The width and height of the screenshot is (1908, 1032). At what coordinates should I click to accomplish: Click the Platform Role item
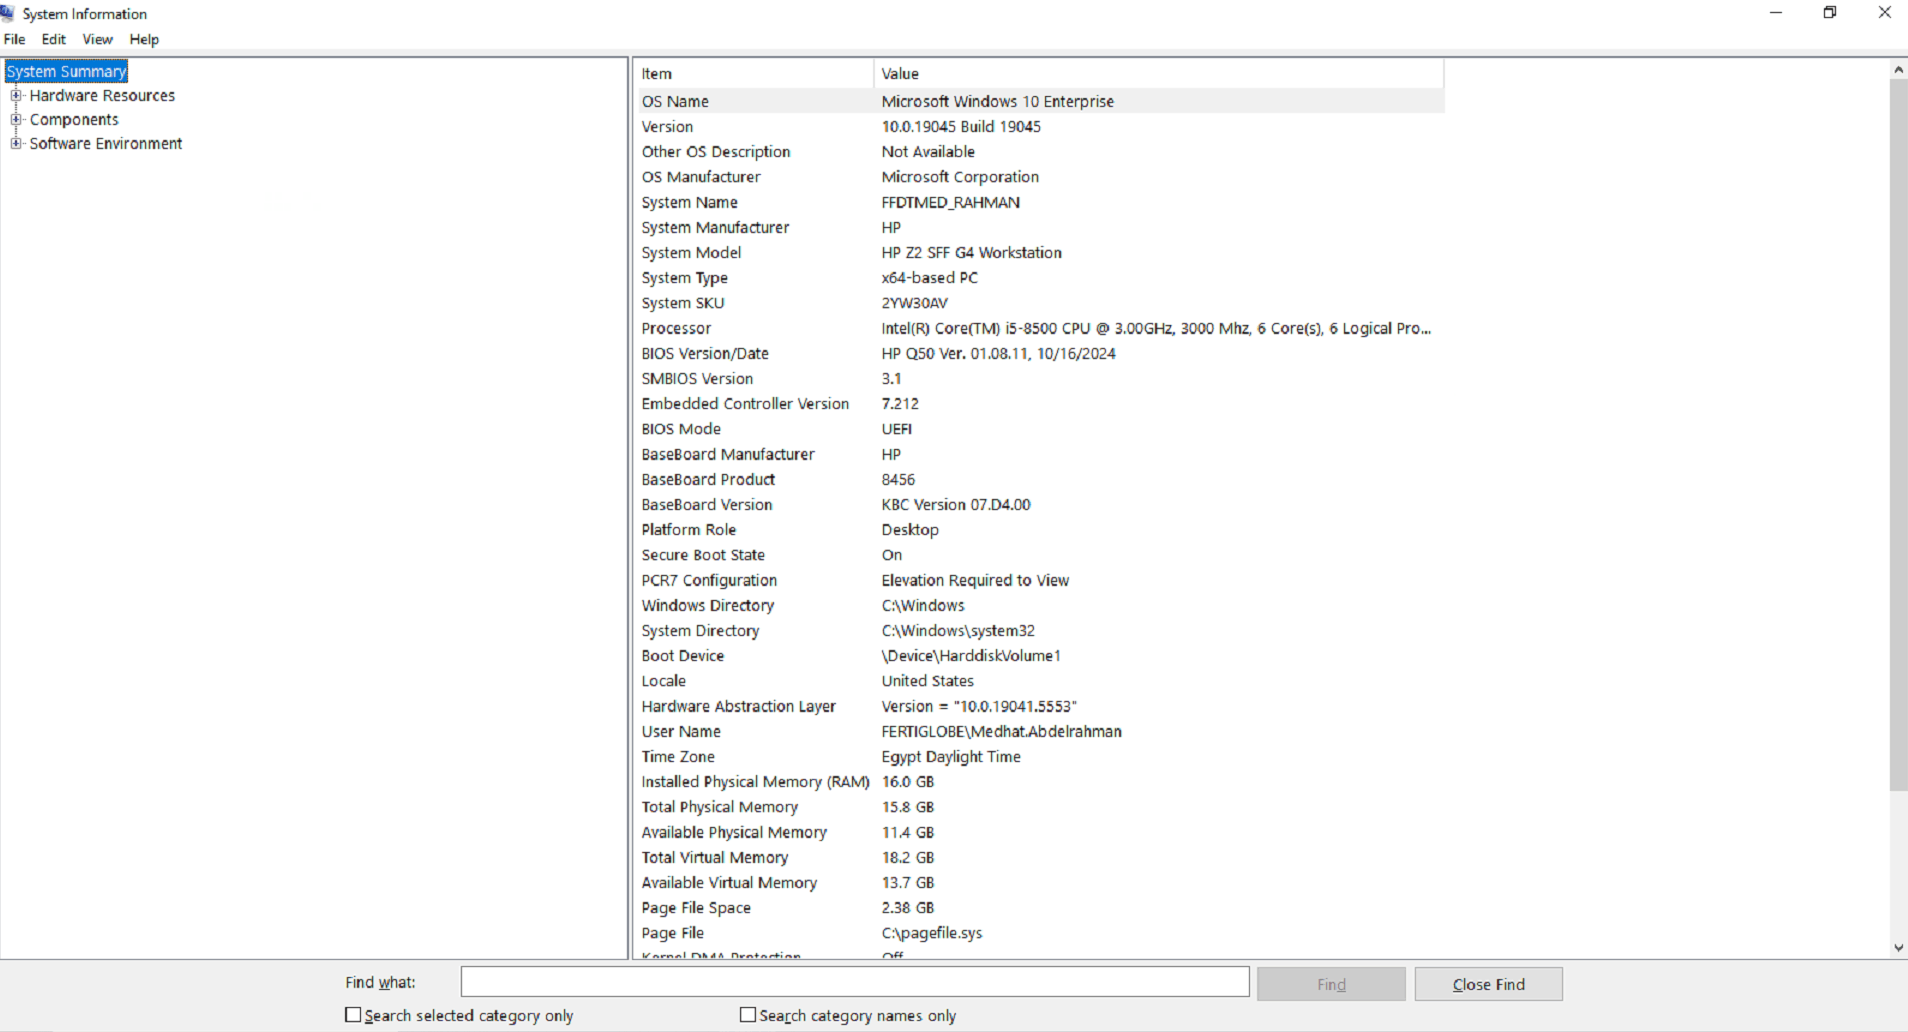click(x=688, y=529)
